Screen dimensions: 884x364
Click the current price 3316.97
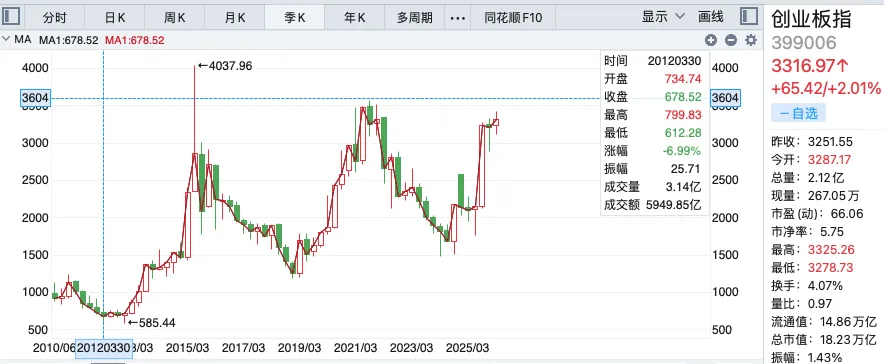[810, 65]
